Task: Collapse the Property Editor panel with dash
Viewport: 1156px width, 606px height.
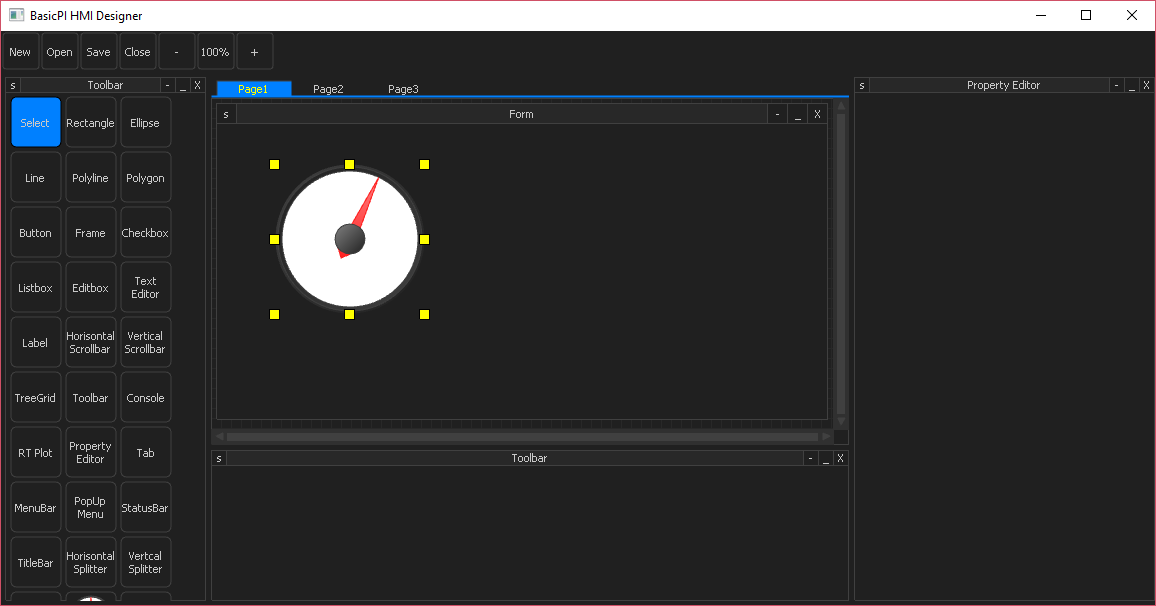Action: pyautogui.click(x=1116, y=86)
